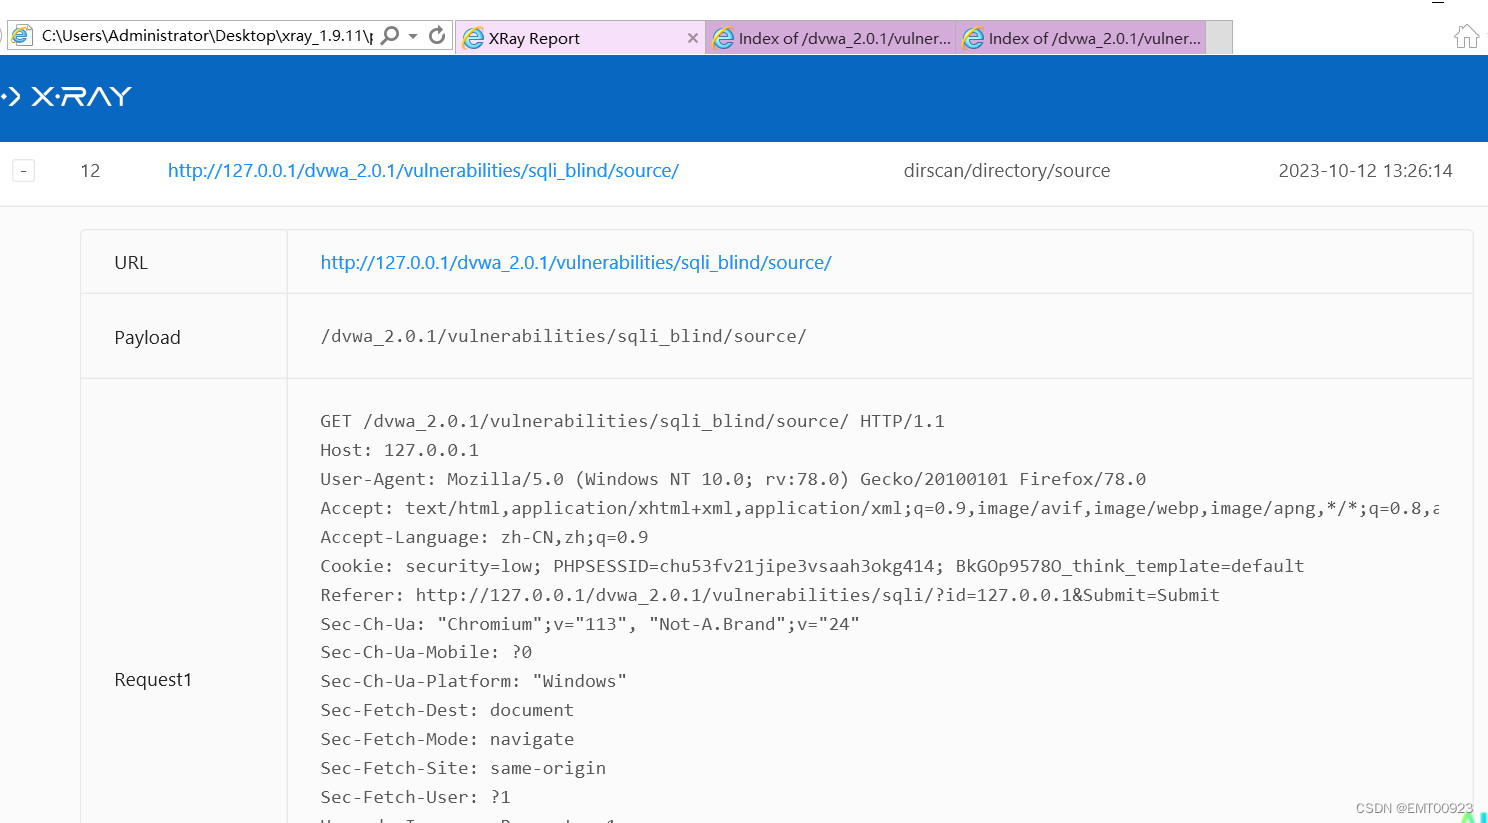Screen dimensions: 1488x823
Task: Open the second Index of /dvwa_2.0.1 tab
Action: coord(831,38)
